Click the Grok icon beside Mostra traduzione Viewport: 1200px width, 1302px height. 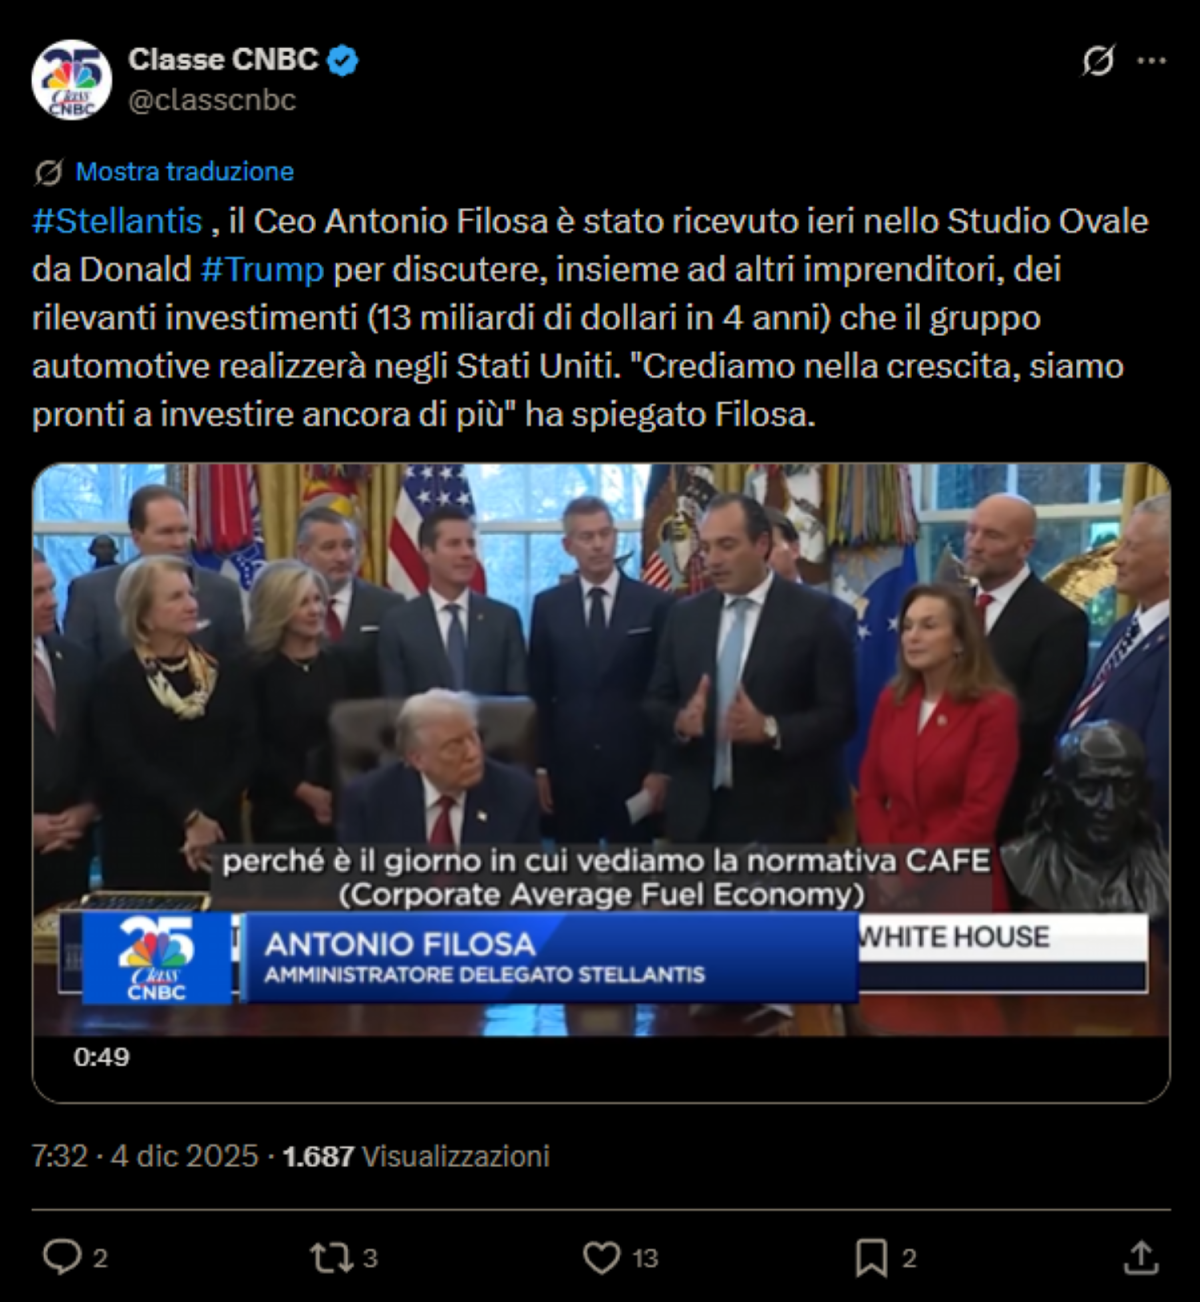click(48, 172)
